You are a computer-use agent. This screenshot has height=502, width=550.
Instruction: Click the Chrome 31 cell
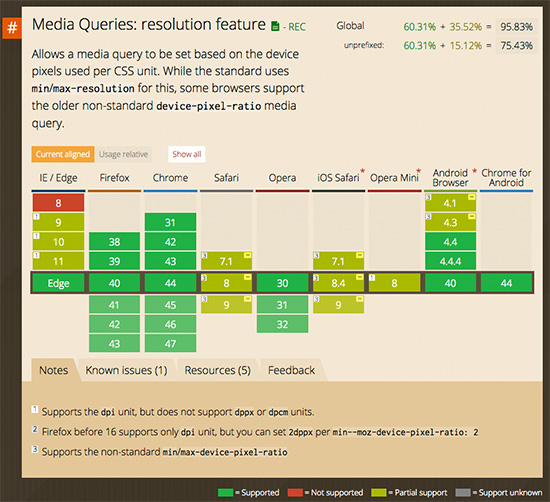point(170,222)
